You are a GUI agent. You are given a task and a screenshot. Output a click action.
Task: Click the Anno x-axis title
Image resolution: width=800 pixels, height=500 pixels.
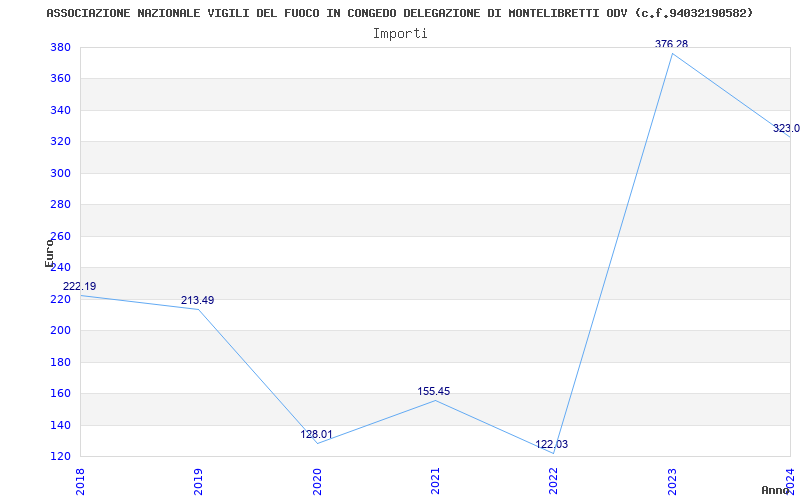click(x=776, y=490)
